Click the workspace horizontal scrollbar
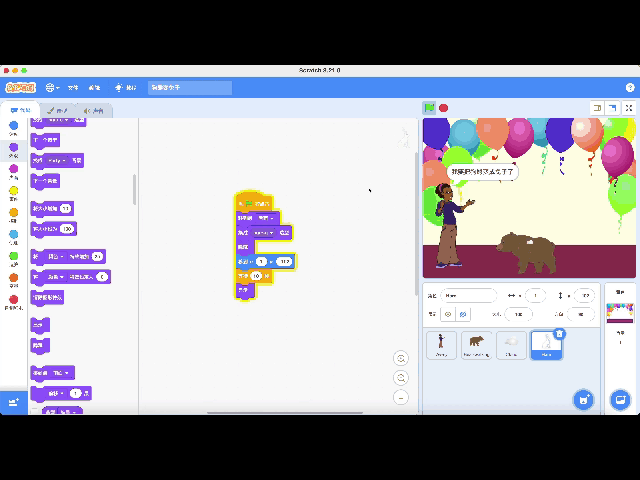This screenshot has height=480, width=640. click(284, 413)
